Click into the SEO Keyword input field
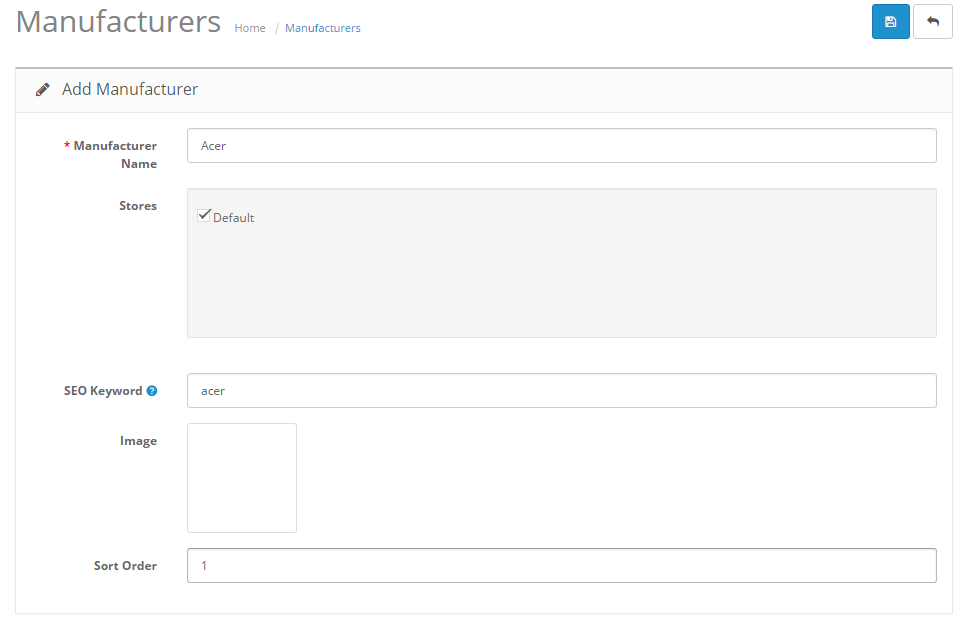Viewport: 966px width, 626px height. [561, 391]
